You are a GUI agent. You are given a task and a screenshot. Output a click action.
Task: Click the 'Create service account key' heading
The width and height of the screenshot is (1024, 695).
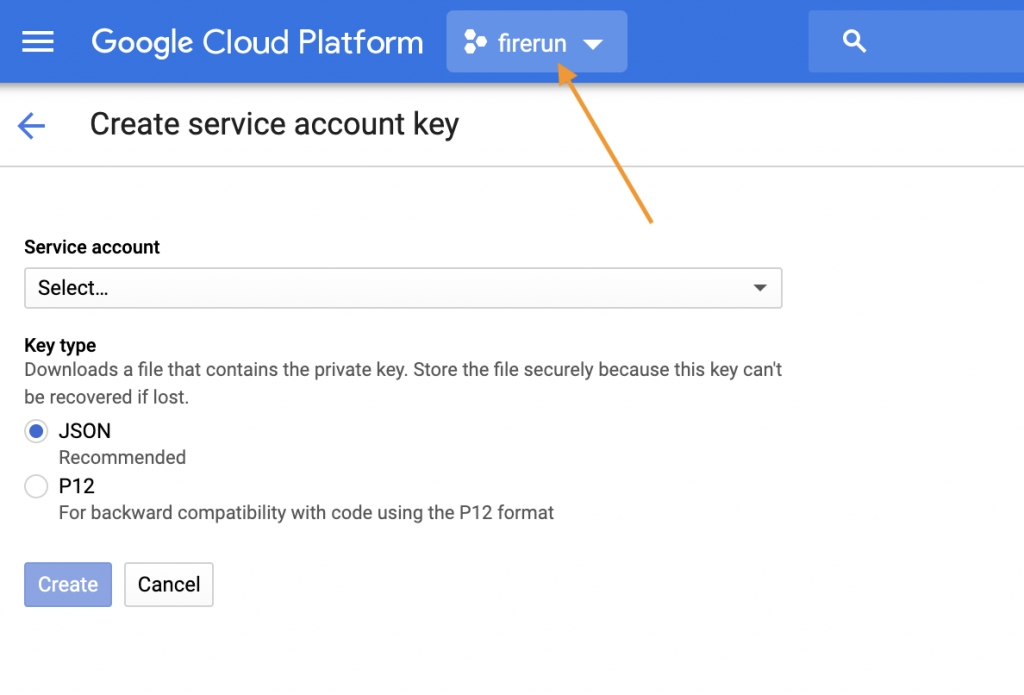(x=274, y=124)
